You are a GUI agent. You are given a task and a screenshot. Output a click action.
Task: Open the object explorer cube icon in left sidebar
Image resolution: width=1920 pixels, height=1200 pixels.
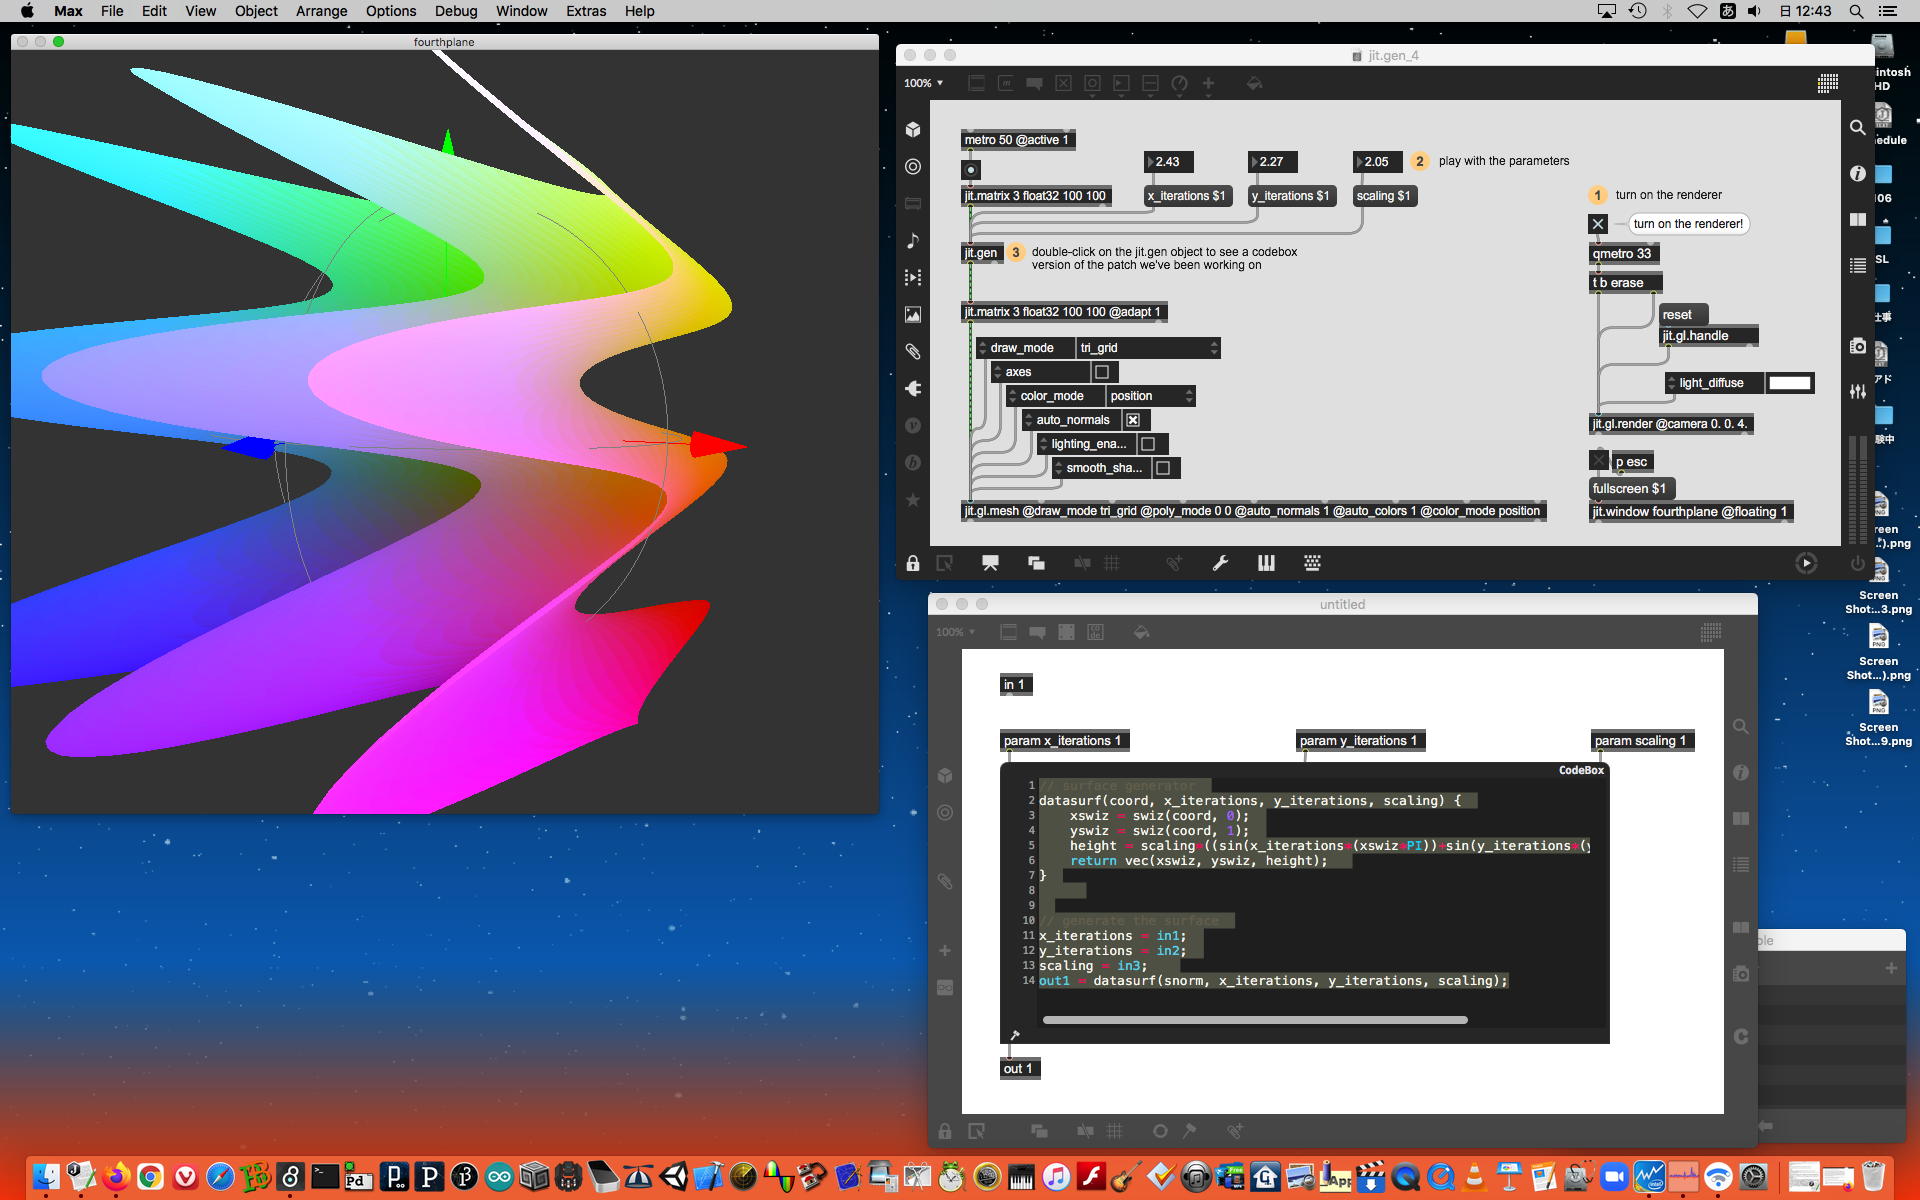(913, 130)
